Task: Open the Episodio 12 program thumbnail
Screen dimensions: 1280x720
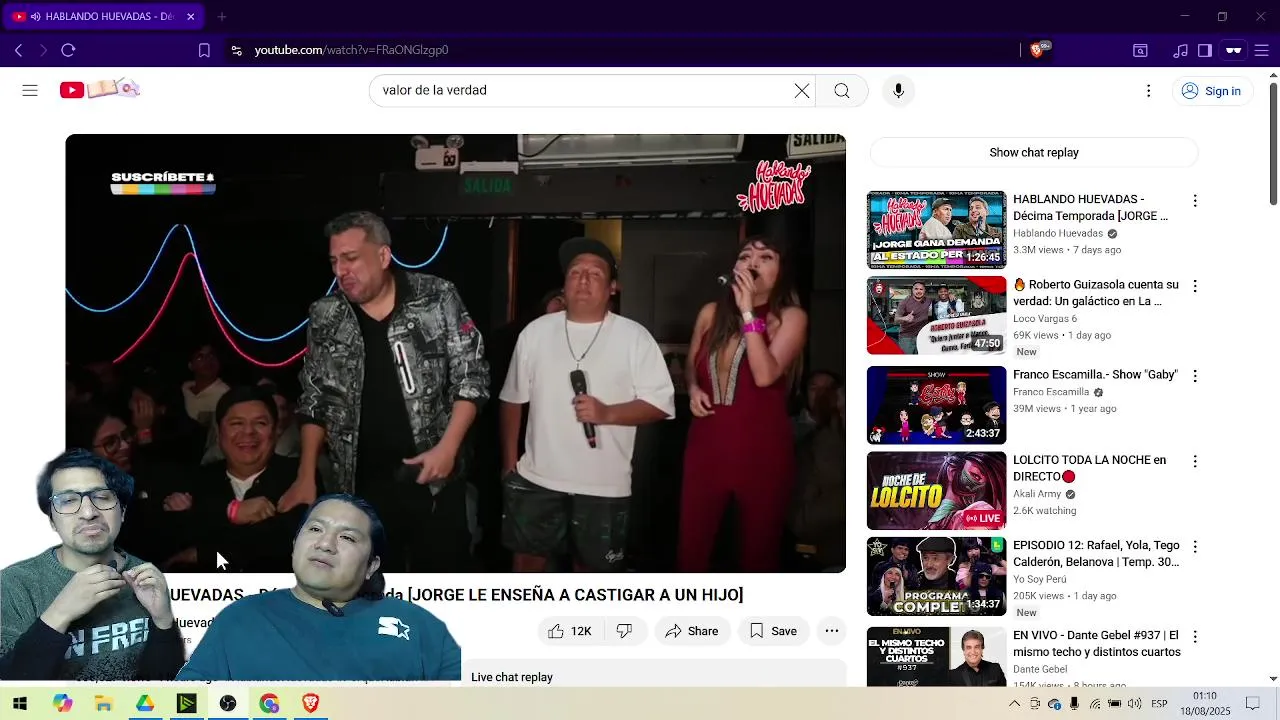Action: pyautogui.click(x=936, y=577)
